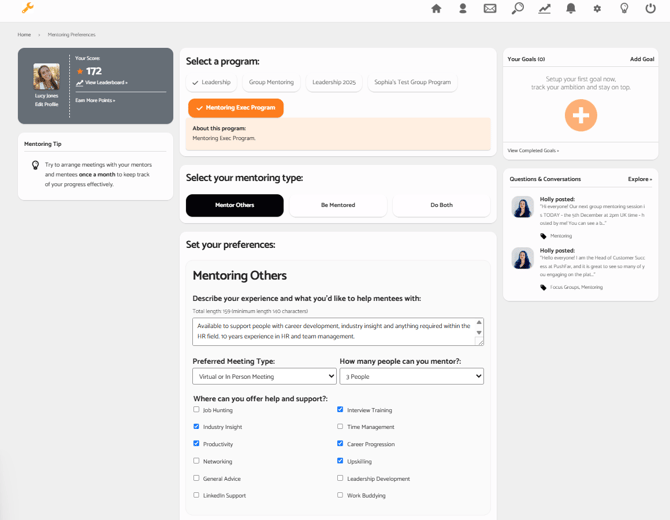Click the Mentoring Preferences breadcrumb

(71, 35)
